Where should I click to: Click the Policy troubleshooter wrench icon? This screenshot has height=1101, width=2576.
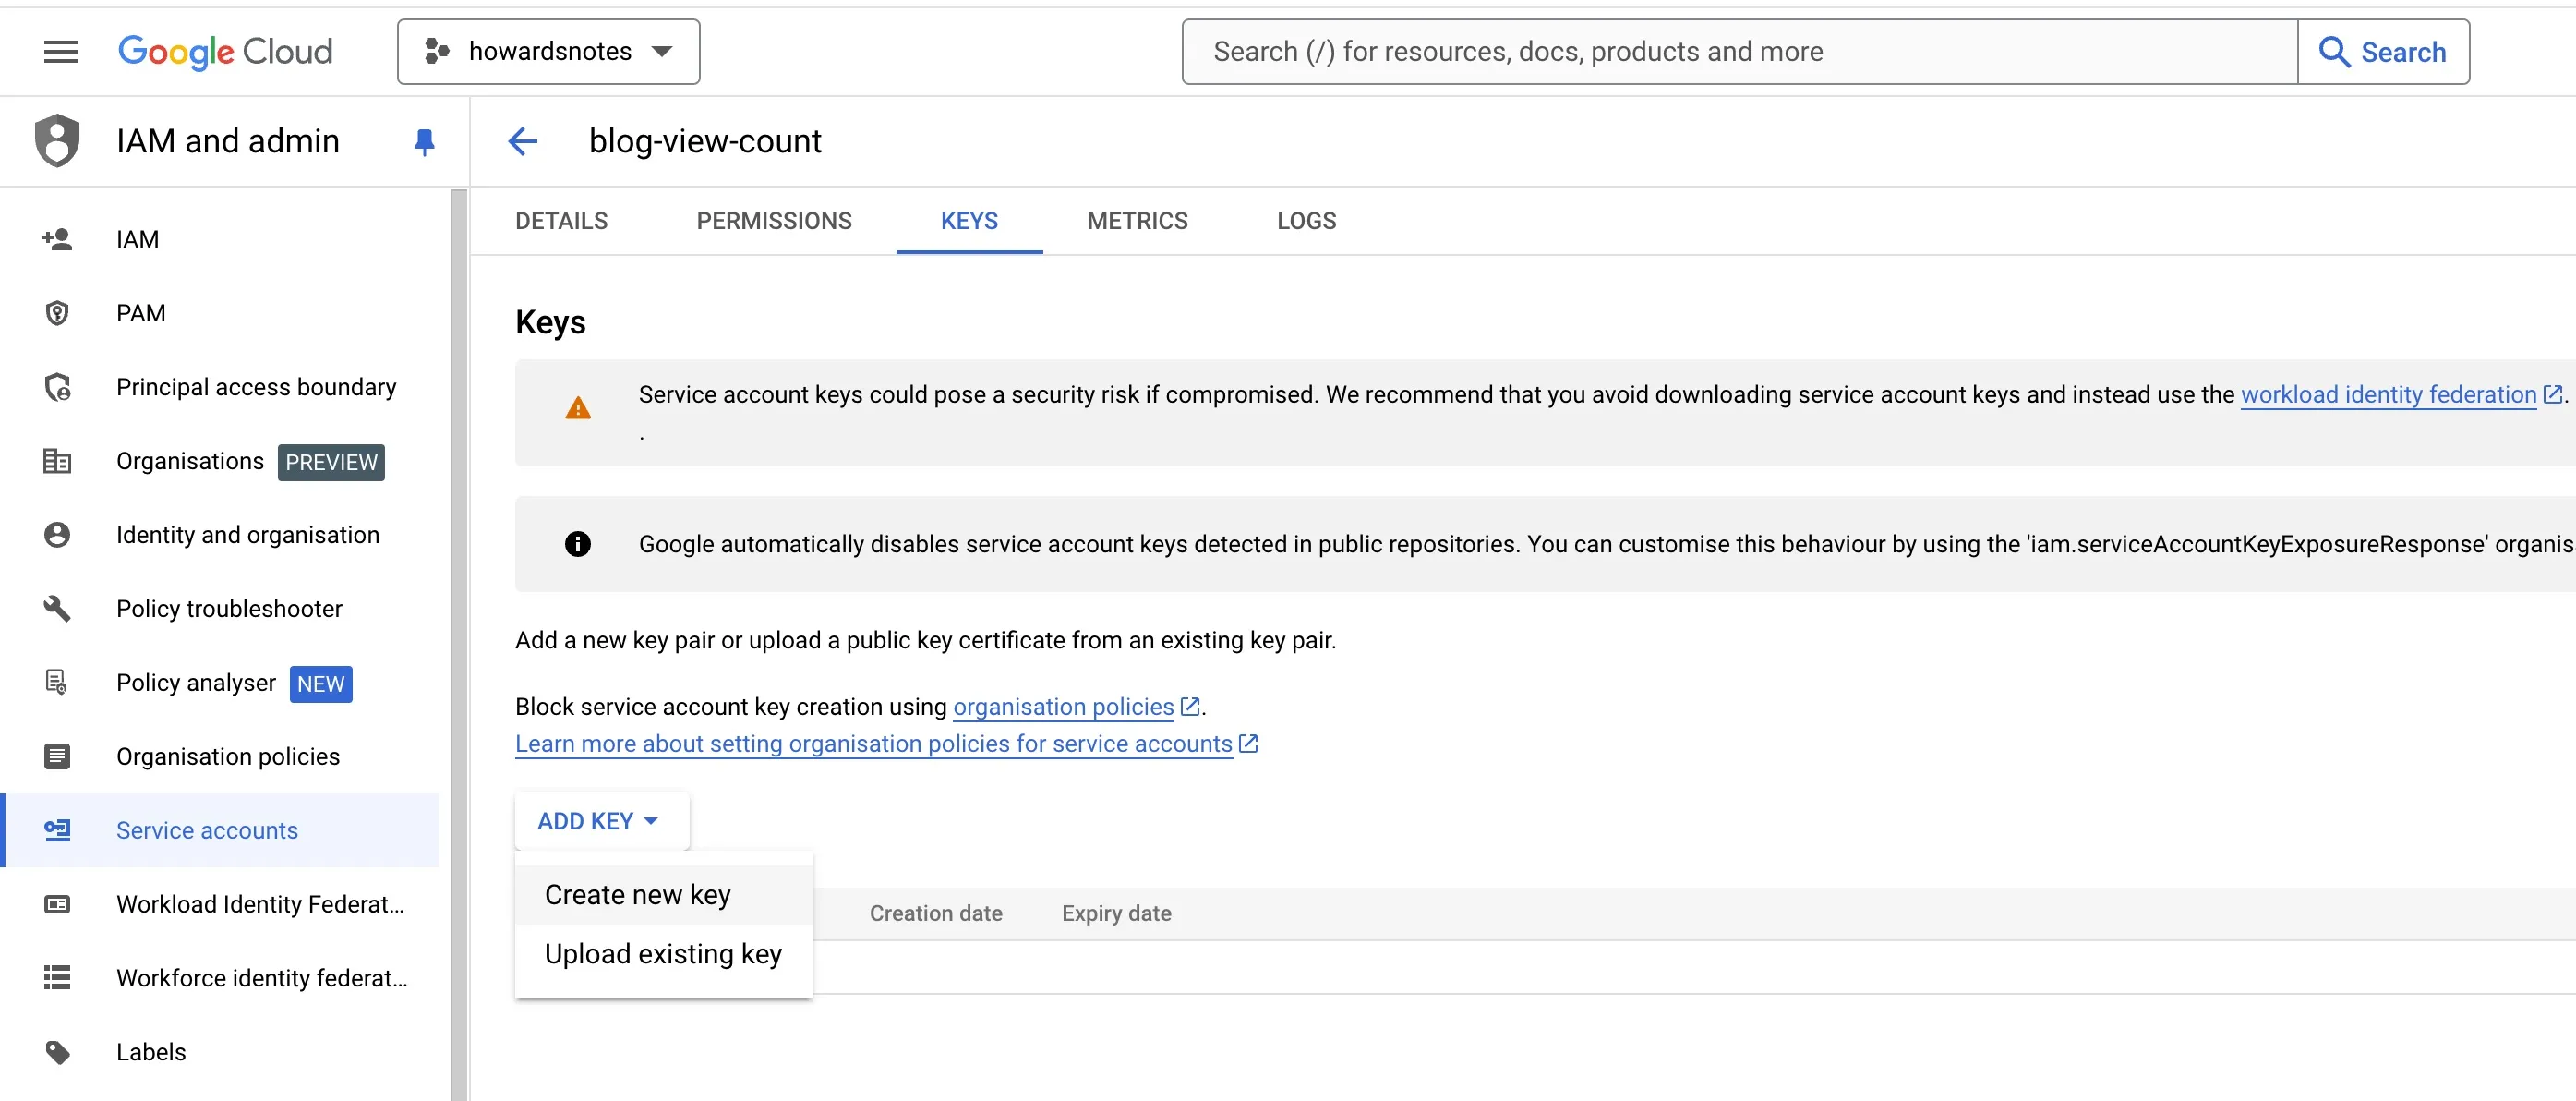point(57,608)
